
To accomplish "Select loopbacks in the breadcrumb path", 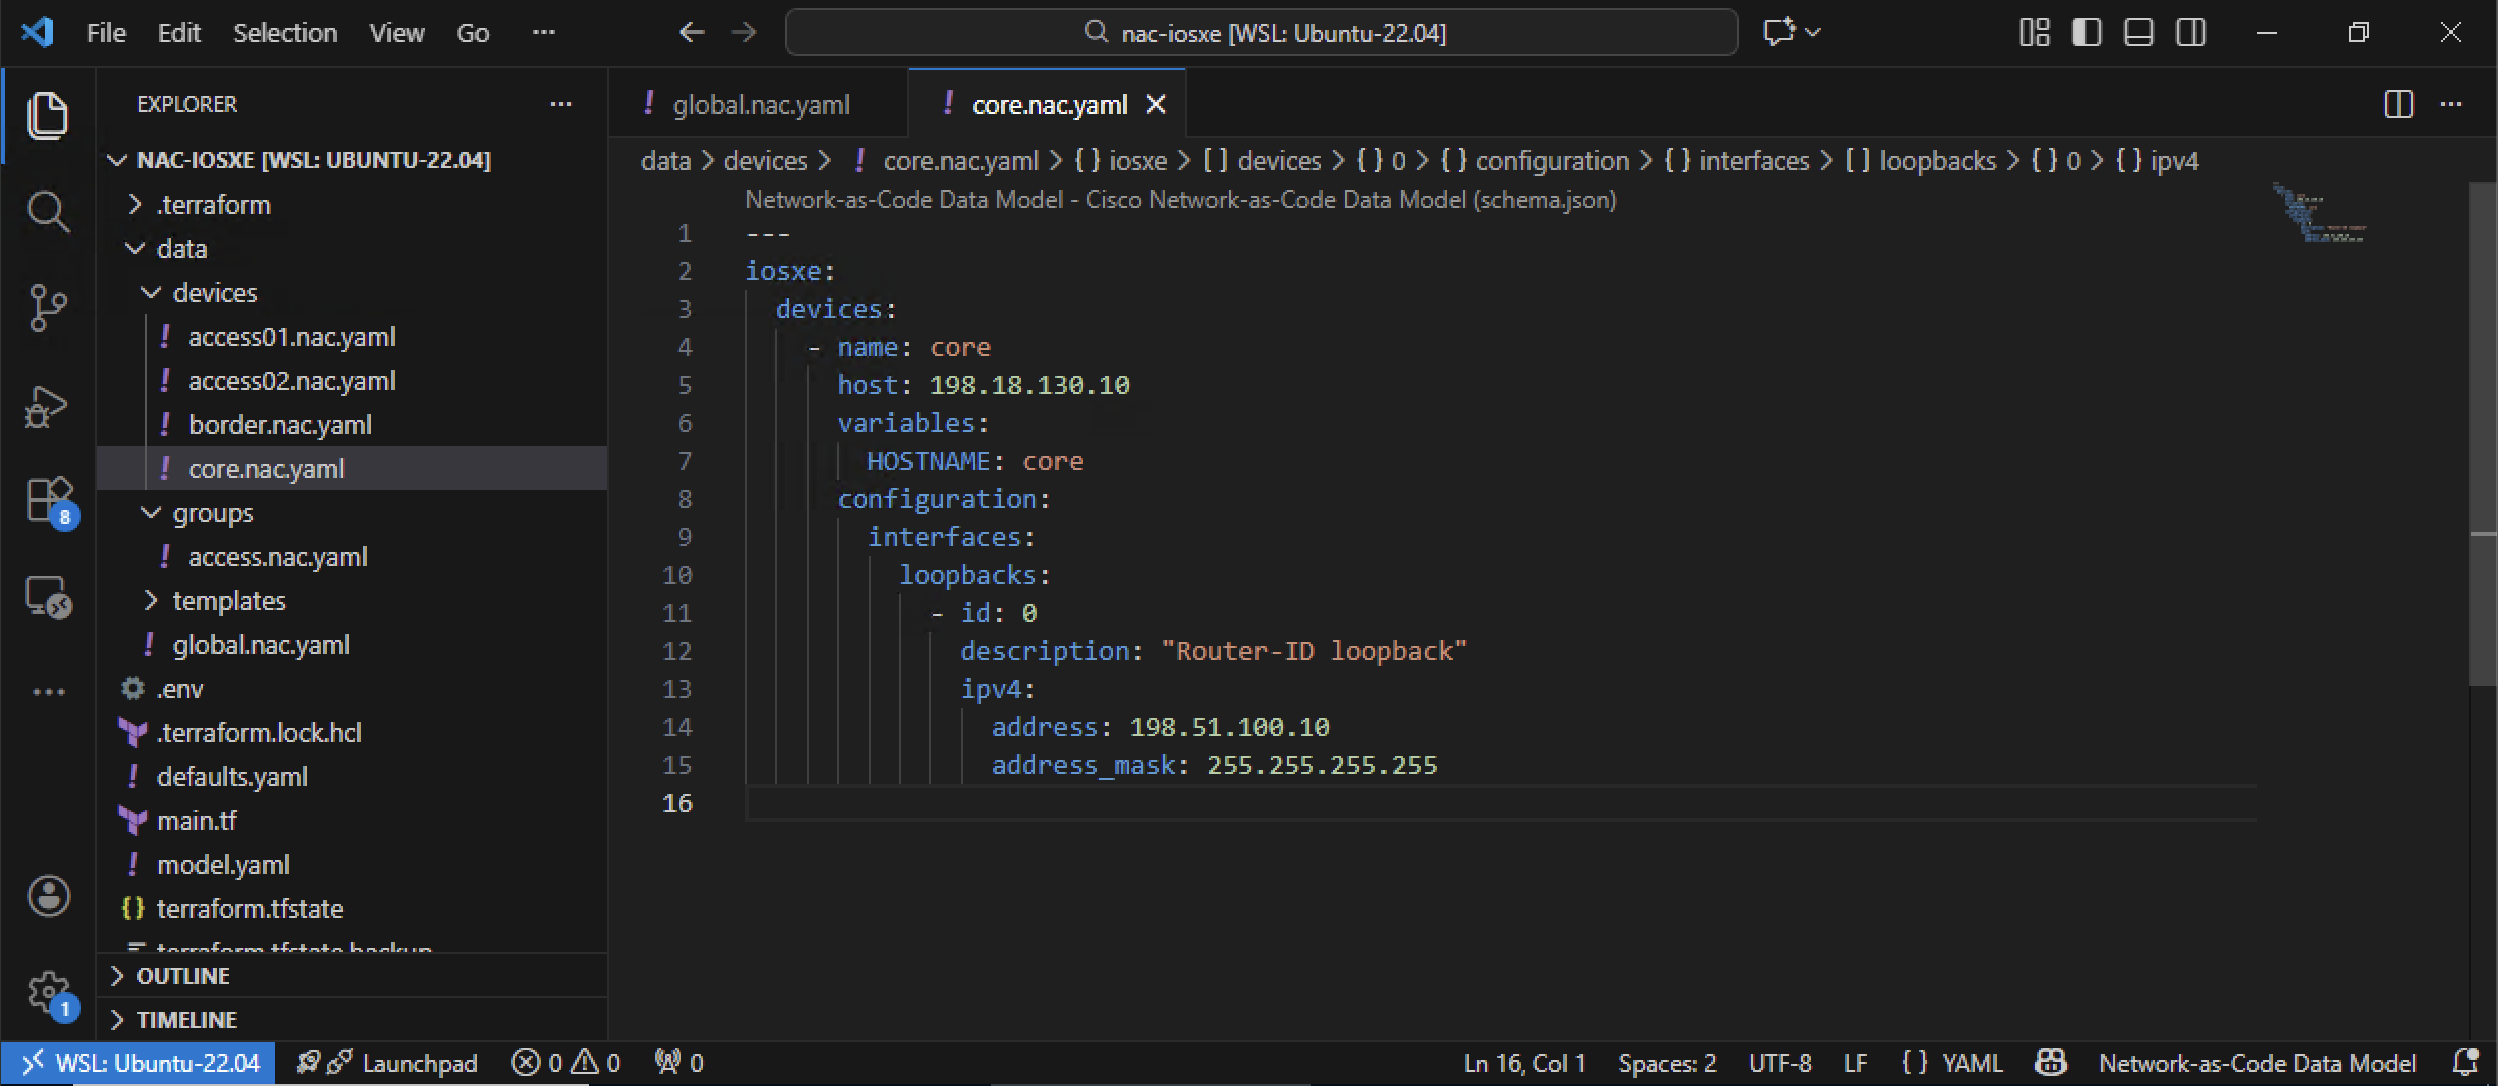I will tap(1922, 161).
